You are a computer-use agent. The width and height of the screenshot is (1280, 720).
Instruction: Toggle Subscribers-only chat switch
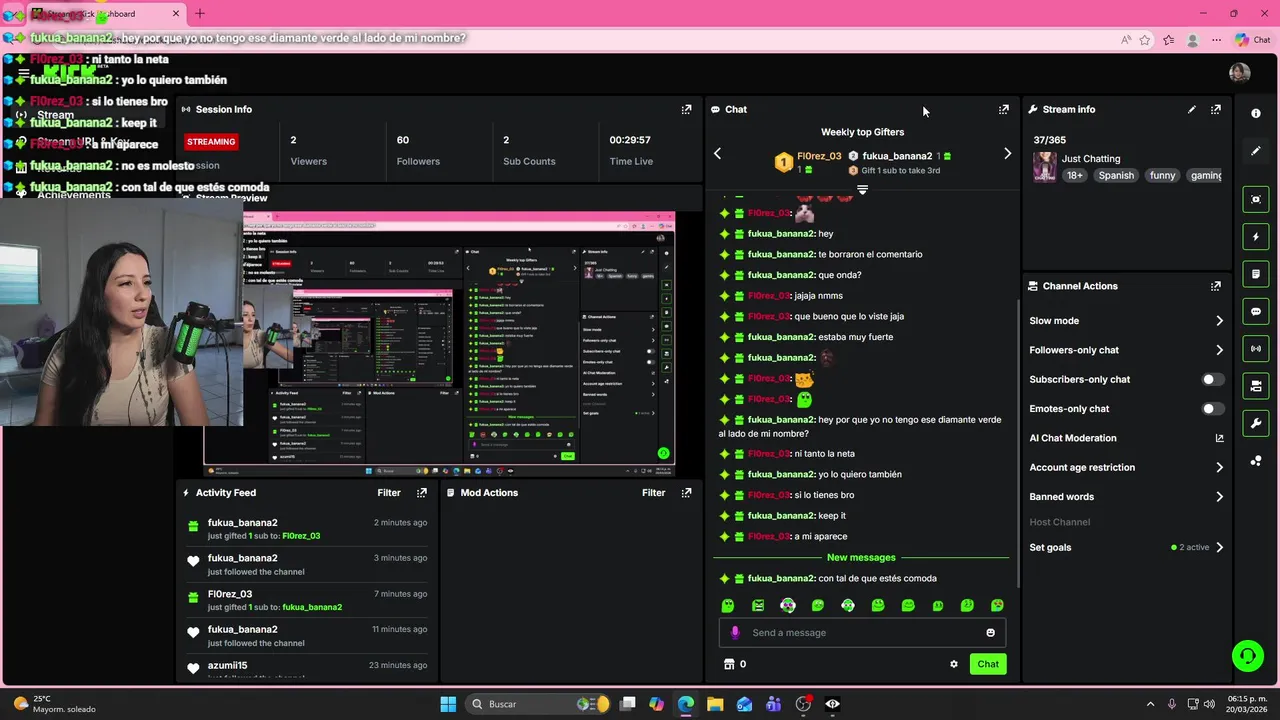click(x=1212, y=379)
